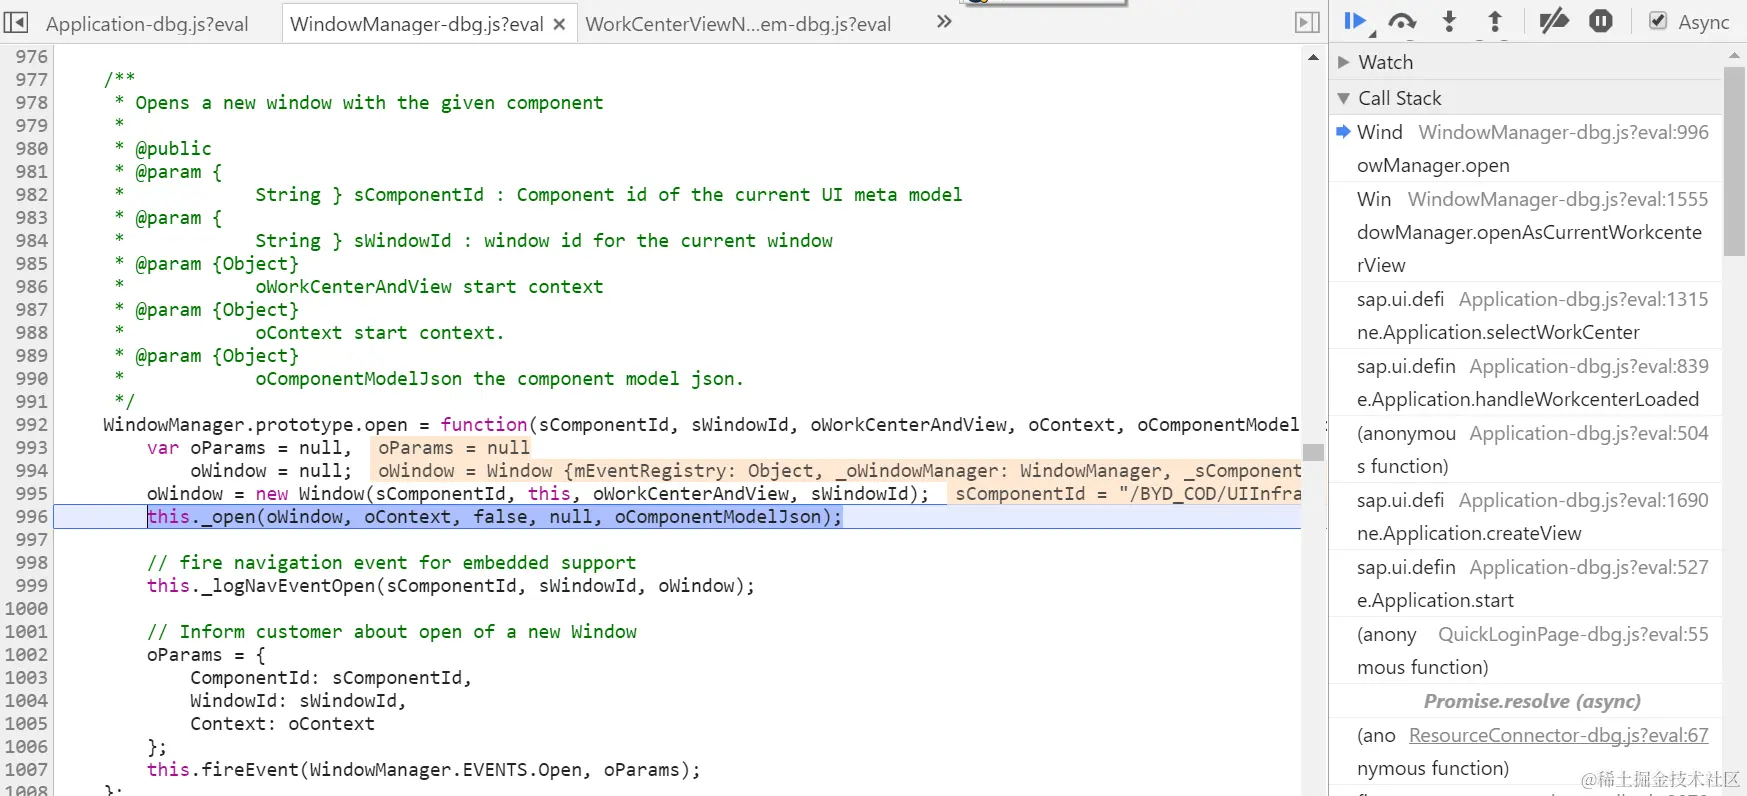Select openAsCurrentWorkcenterView stack frame
Viewport: 1747px width, 796px height.
pos(1525,232)
